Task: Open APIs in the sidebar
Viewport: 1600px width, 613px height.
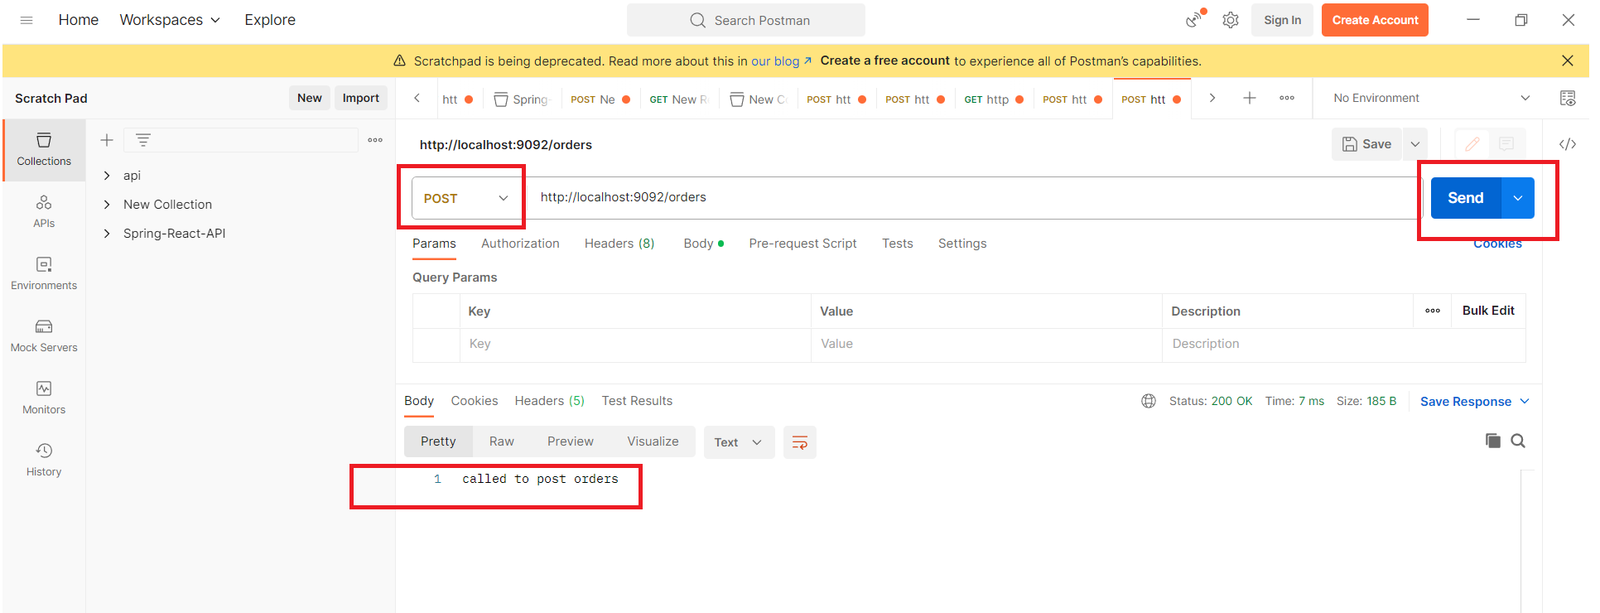Action: [x=44, y=211]
